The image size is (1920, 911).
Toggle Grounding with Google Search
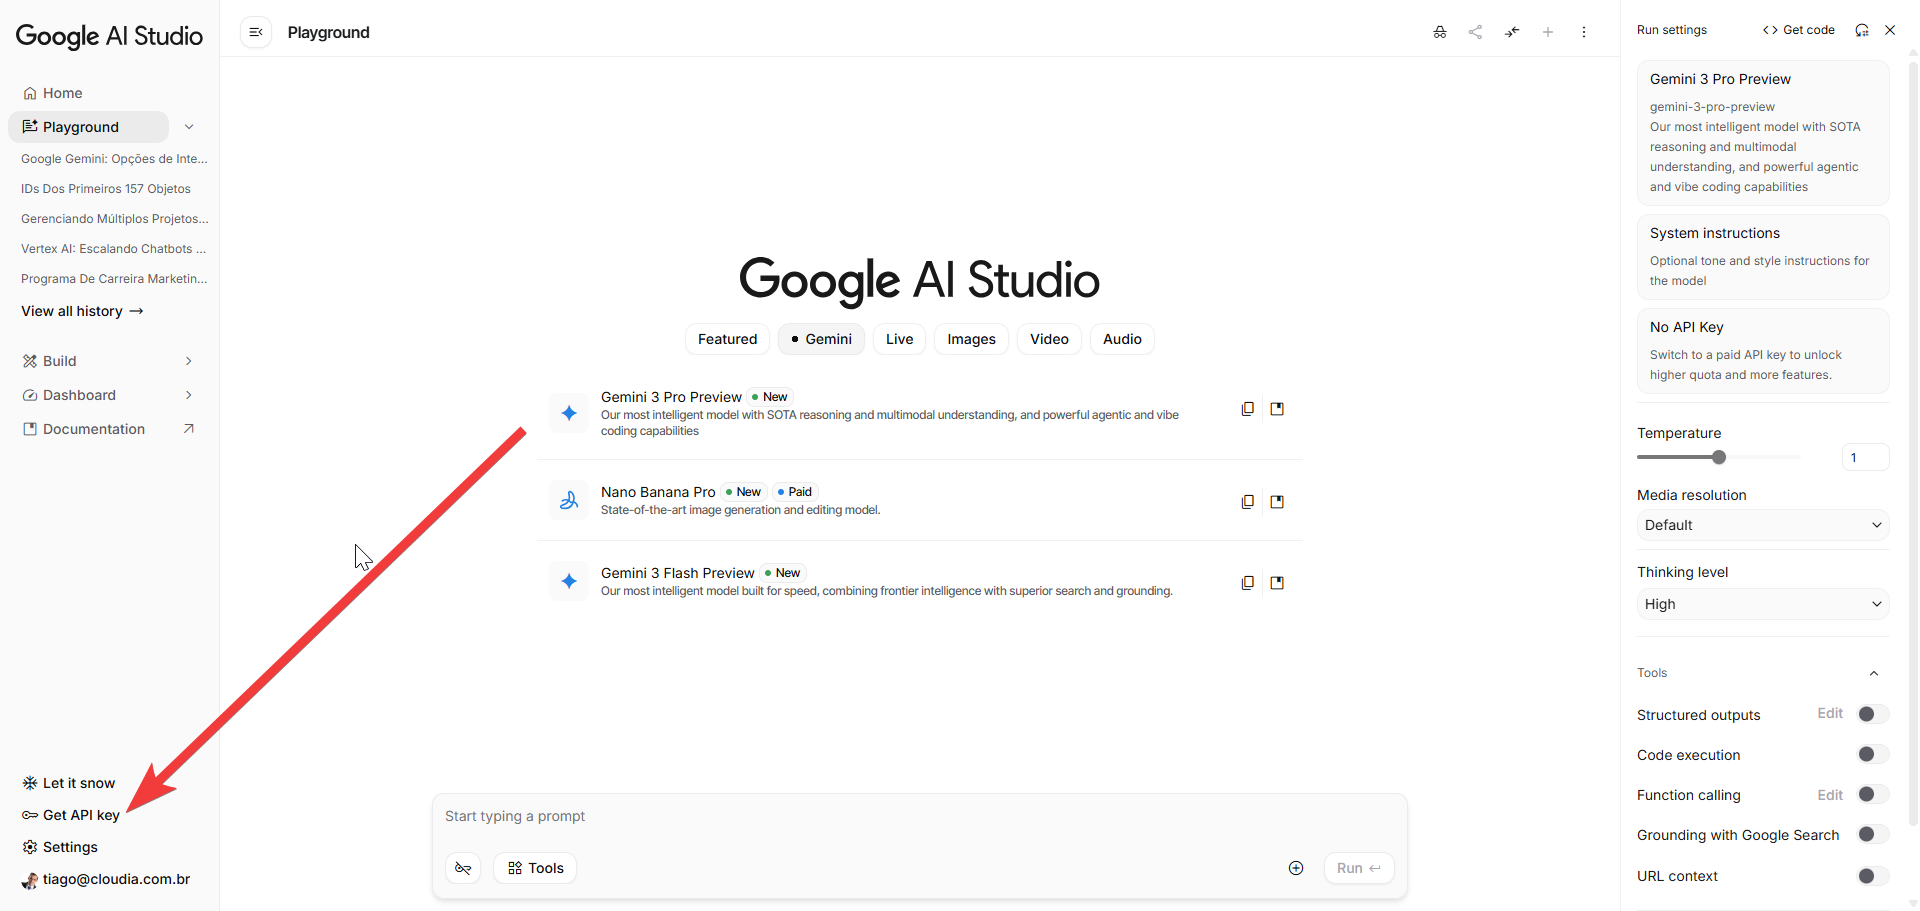pos(1872,834)
